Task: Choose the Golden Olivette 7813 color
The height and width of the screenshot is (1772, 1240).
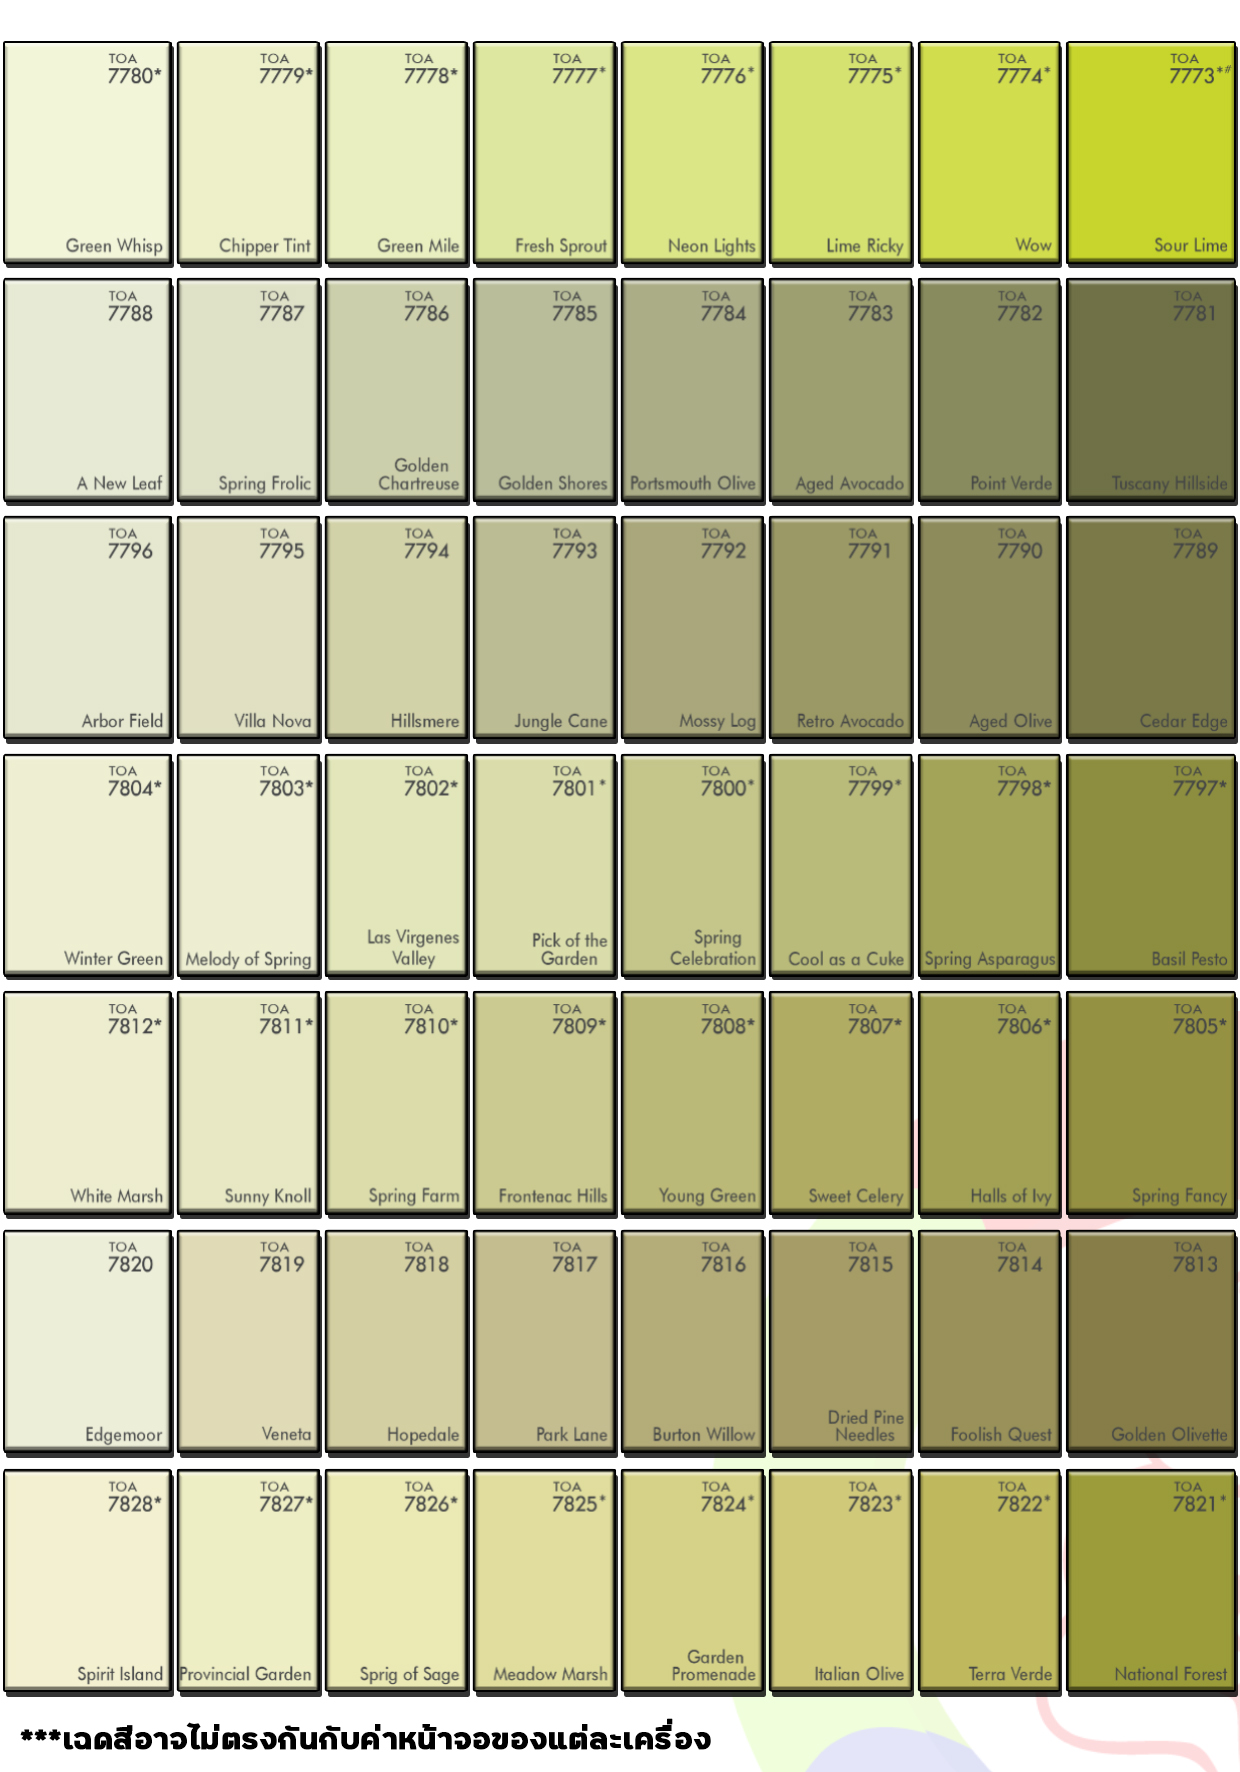Action: 1151,1341
